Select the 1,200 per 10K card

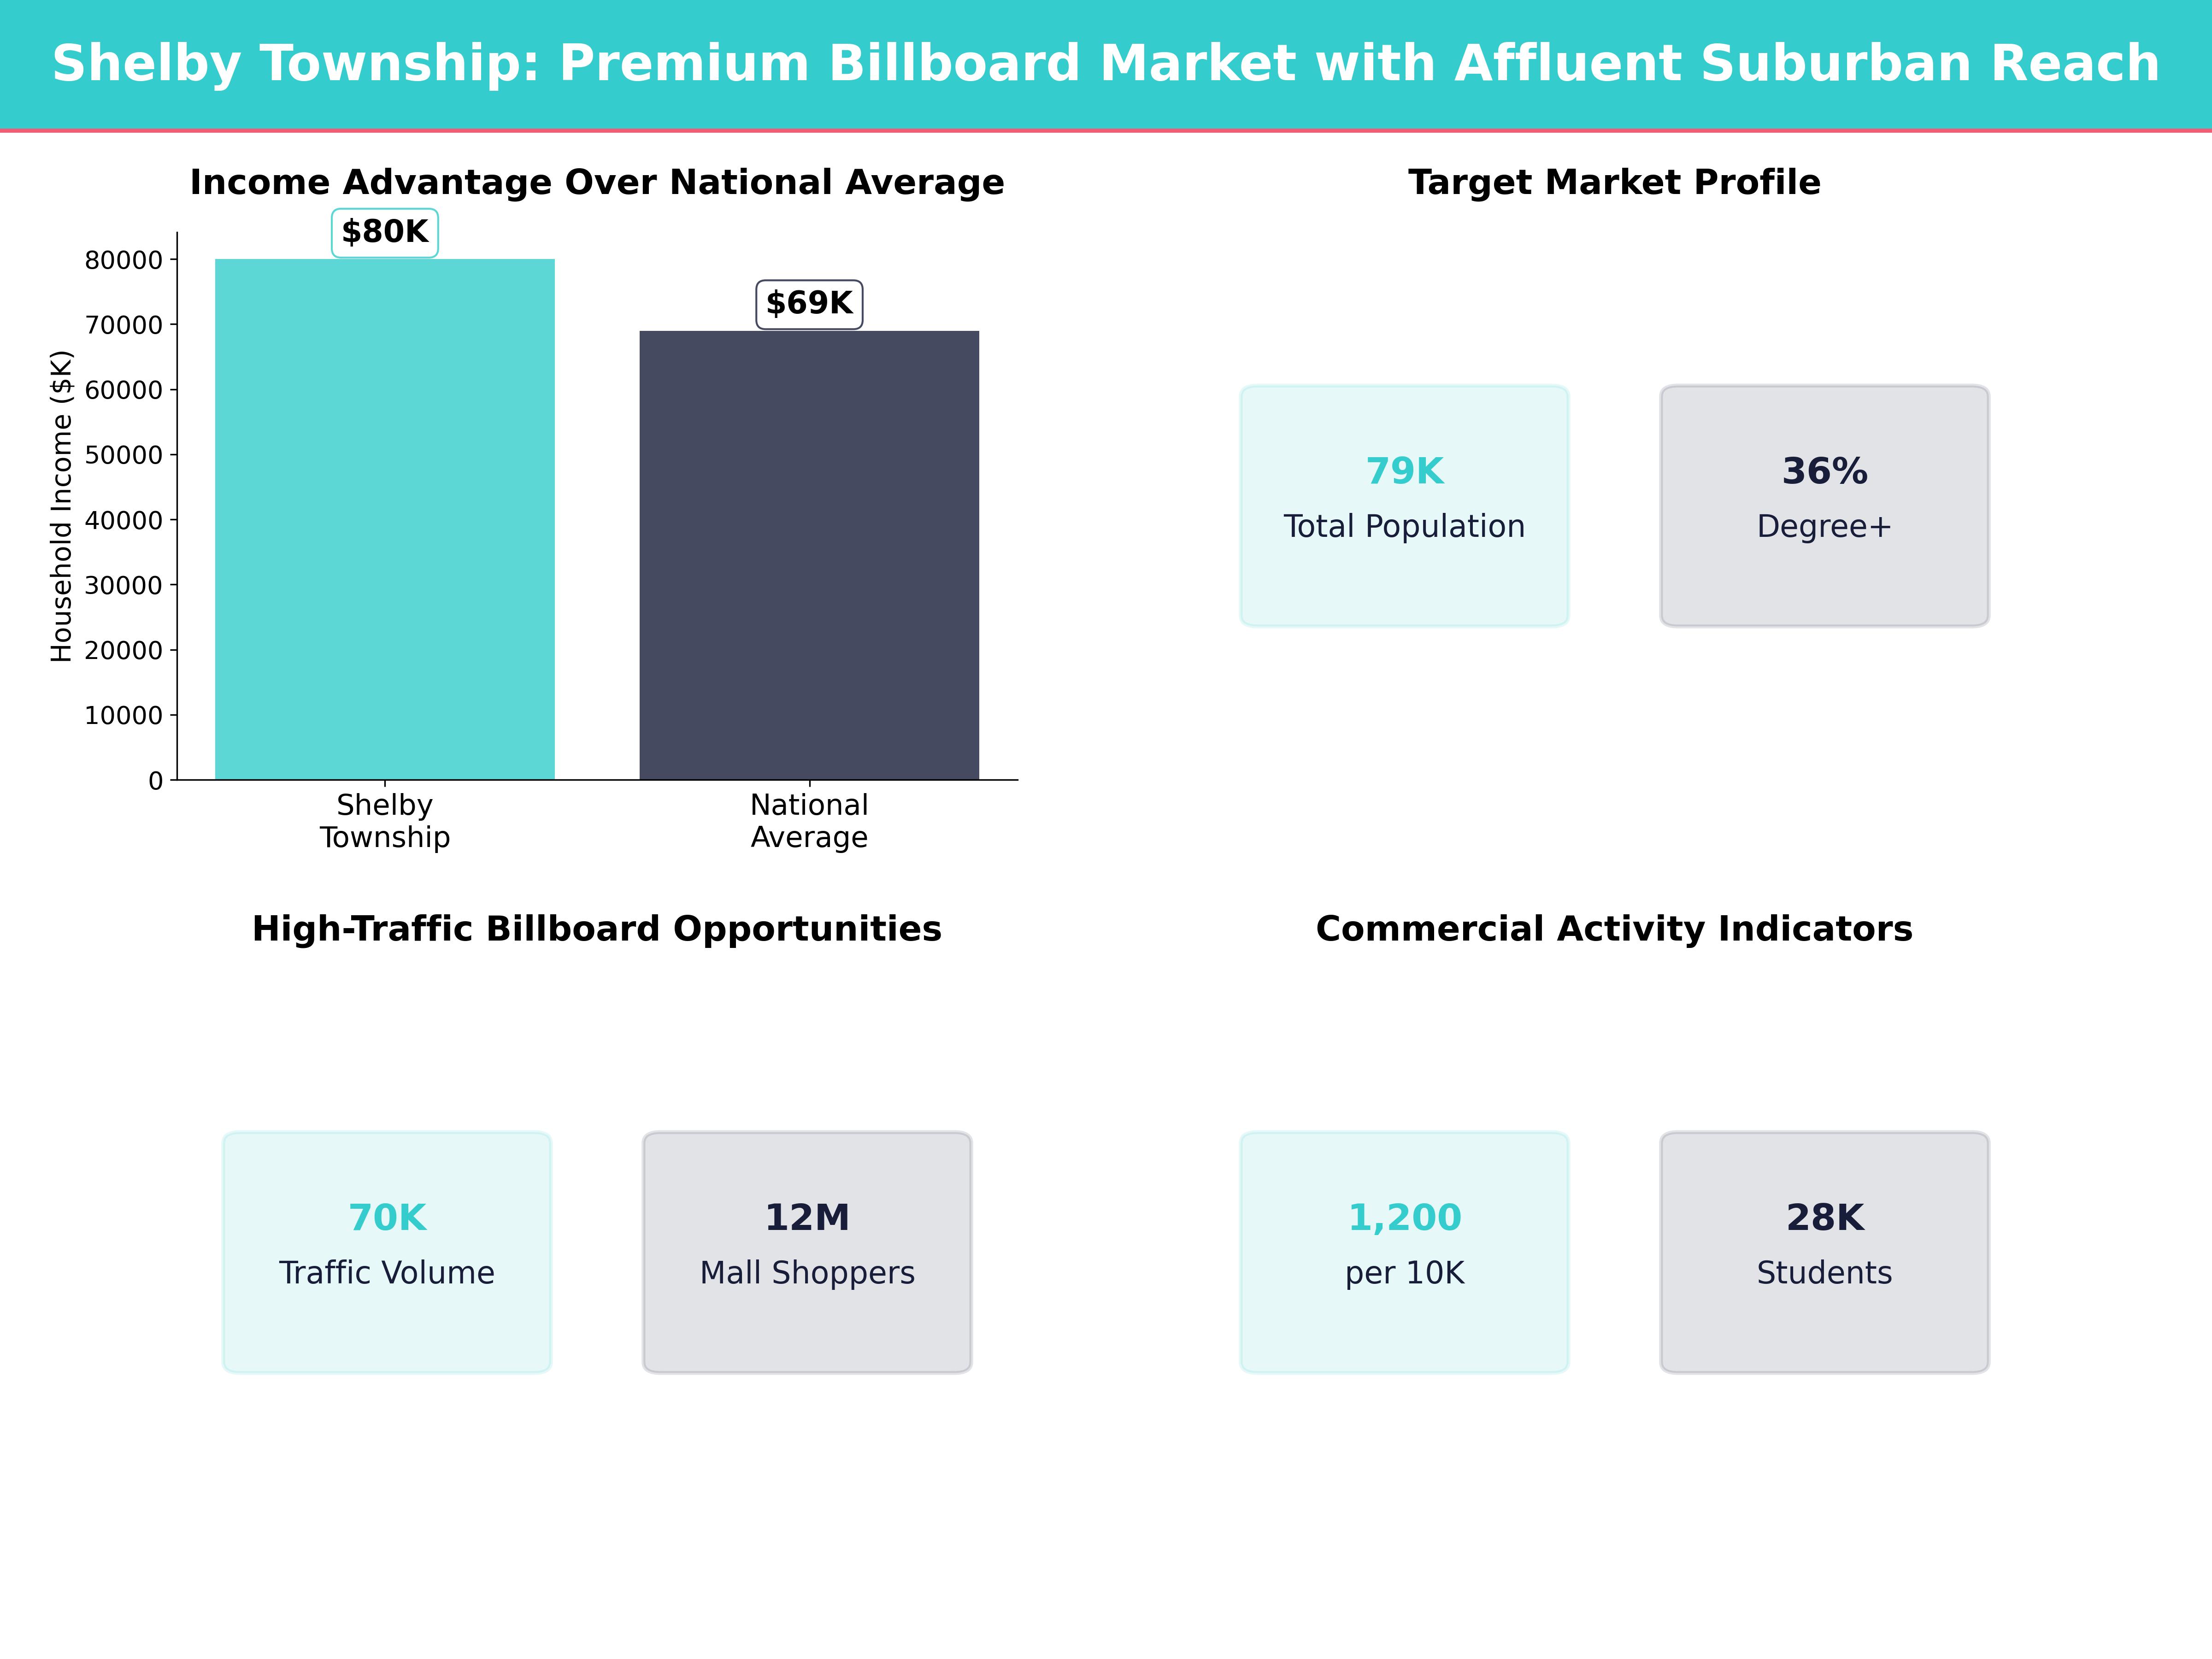[x=1404, y=1252]
